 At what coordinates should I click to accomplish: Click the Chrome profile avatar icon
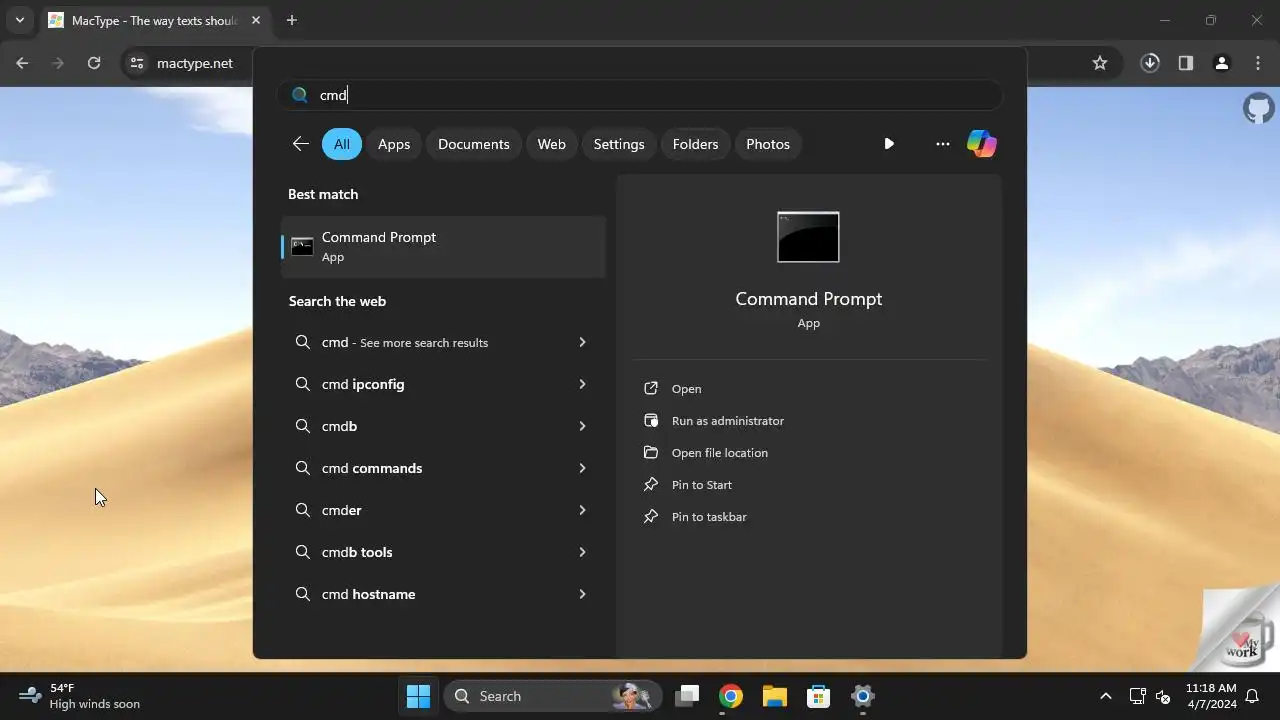tap(1221, 63)
